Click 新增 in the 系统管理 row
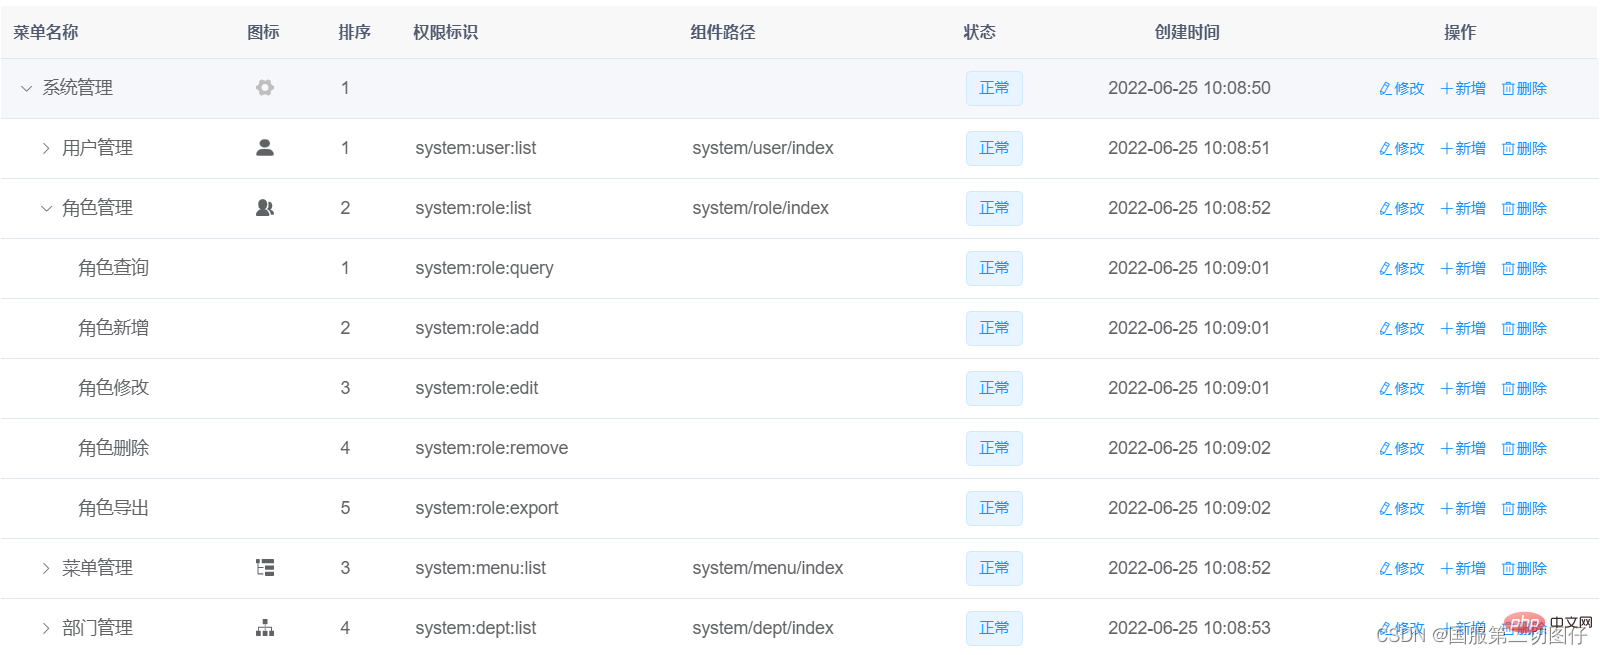This screenshot has height=655, width=1603. click(1463, 89)
